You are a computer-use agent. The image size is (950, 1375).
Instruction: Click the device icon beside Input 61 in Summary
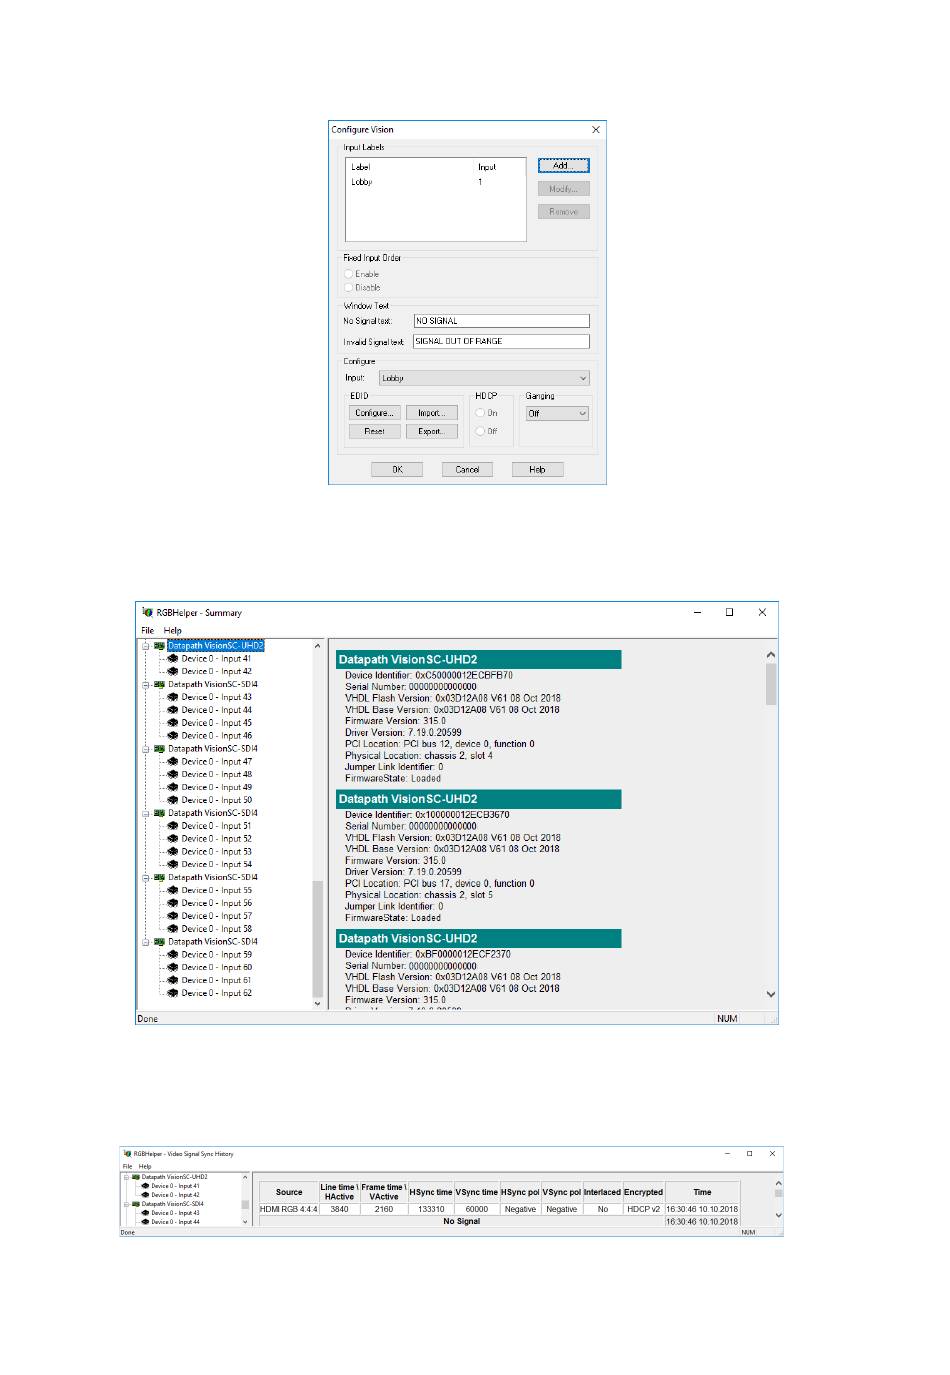(173, 980)
